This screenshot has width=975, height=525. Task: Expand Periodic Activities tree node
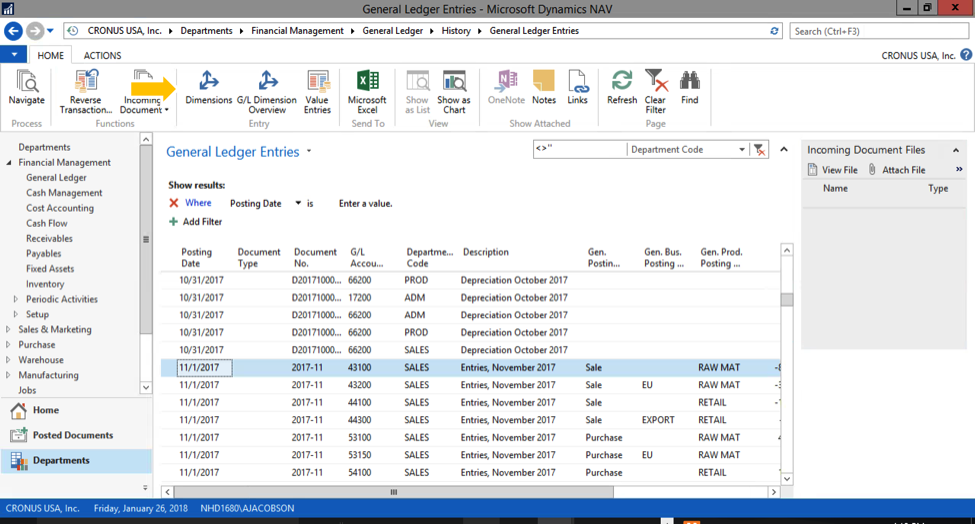tap(16, 299)
